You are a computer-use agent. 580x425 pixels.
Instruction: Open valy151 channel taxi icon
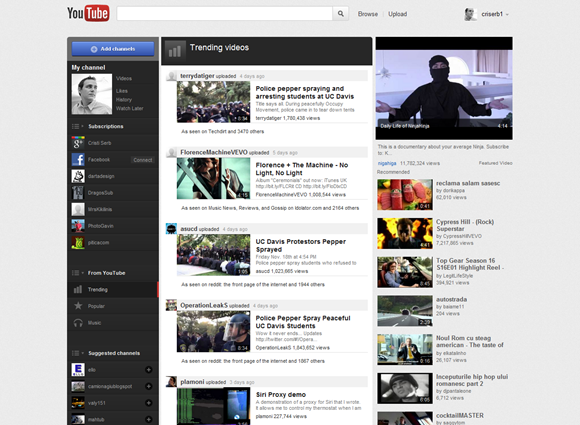pos(78,403)
